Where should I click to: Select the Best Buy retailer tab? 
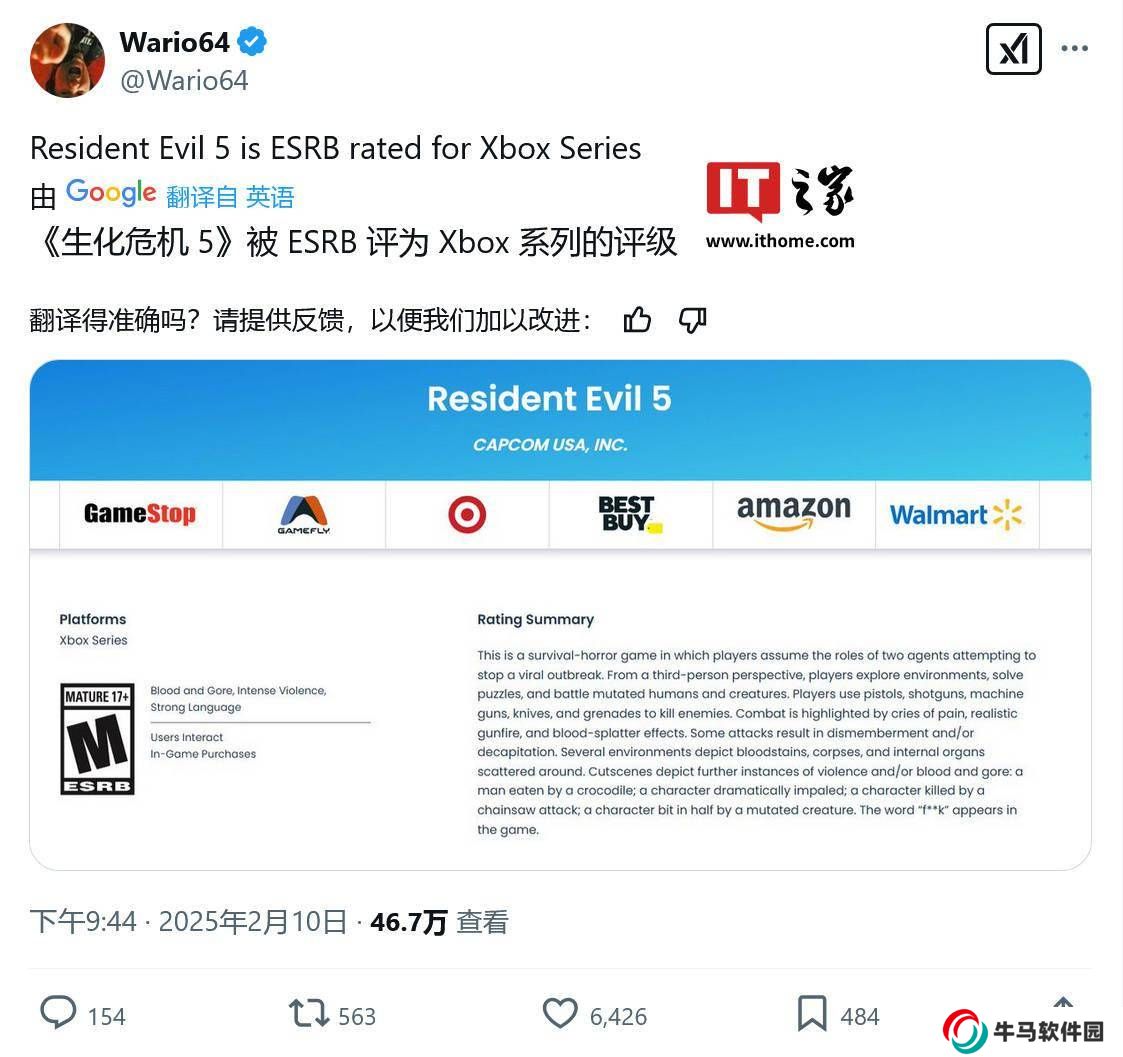pos(631,514)
